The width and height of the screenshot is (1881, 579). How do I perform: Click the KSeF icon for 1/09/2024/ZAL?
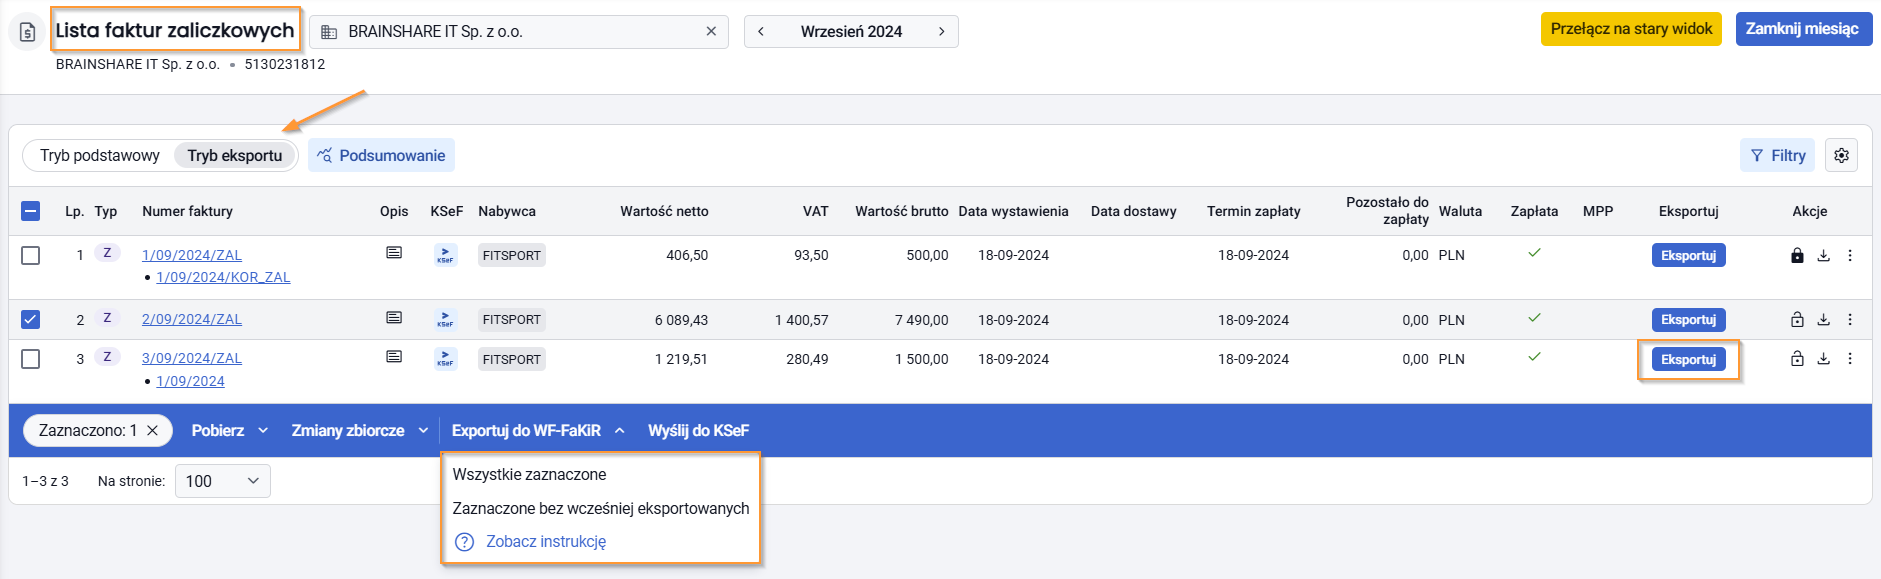[x=446, y=255]
